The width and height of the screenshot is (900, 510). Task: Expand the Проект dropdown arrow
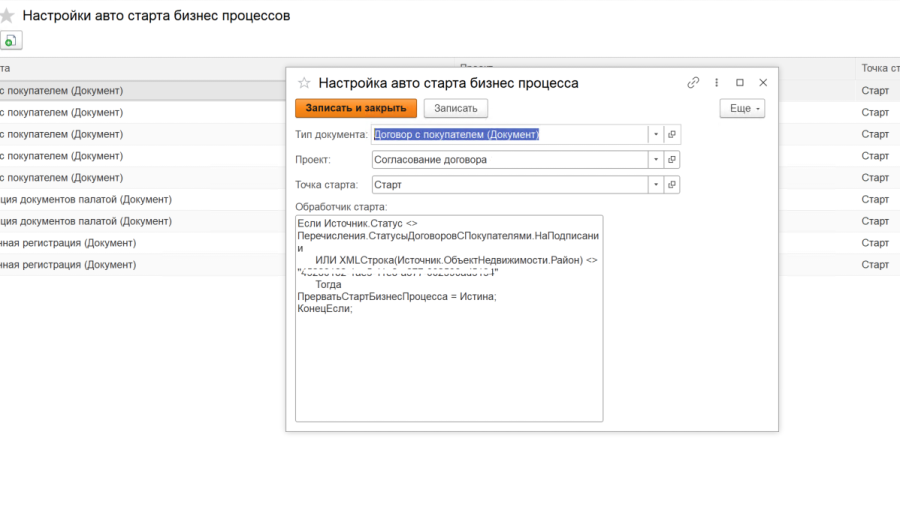[x=655, y=159]
